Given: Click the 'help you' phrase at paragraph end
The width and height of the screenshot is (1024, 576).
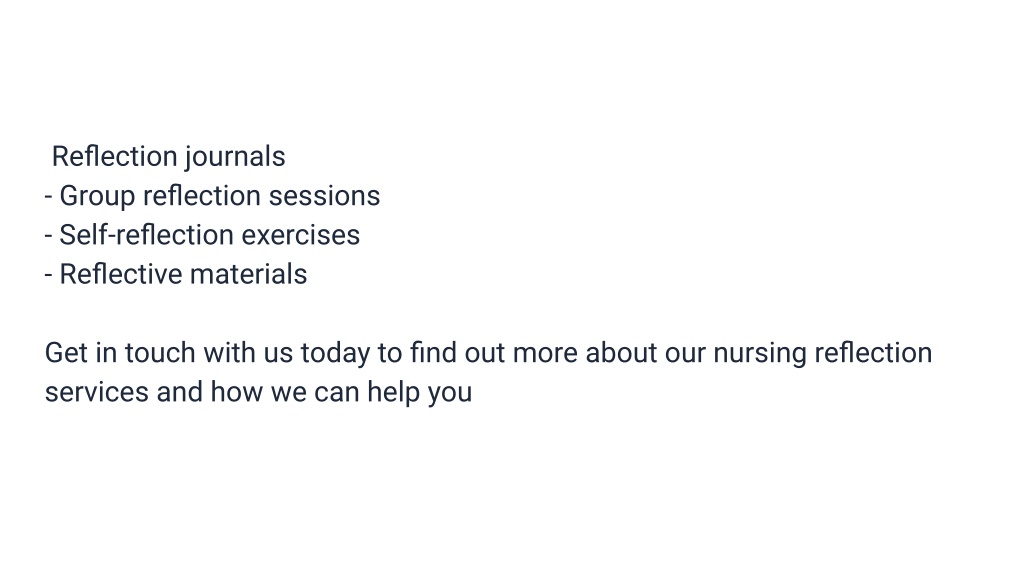Looking at the screenshot, I should tap(419, 392).
